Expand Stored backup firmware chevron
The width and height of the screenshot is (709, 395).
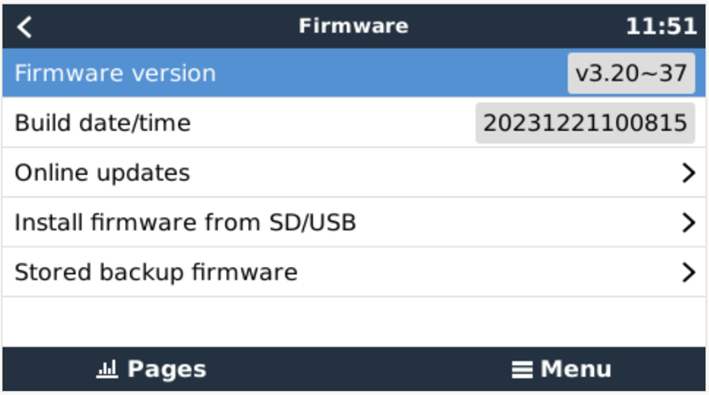coord(688,272)
